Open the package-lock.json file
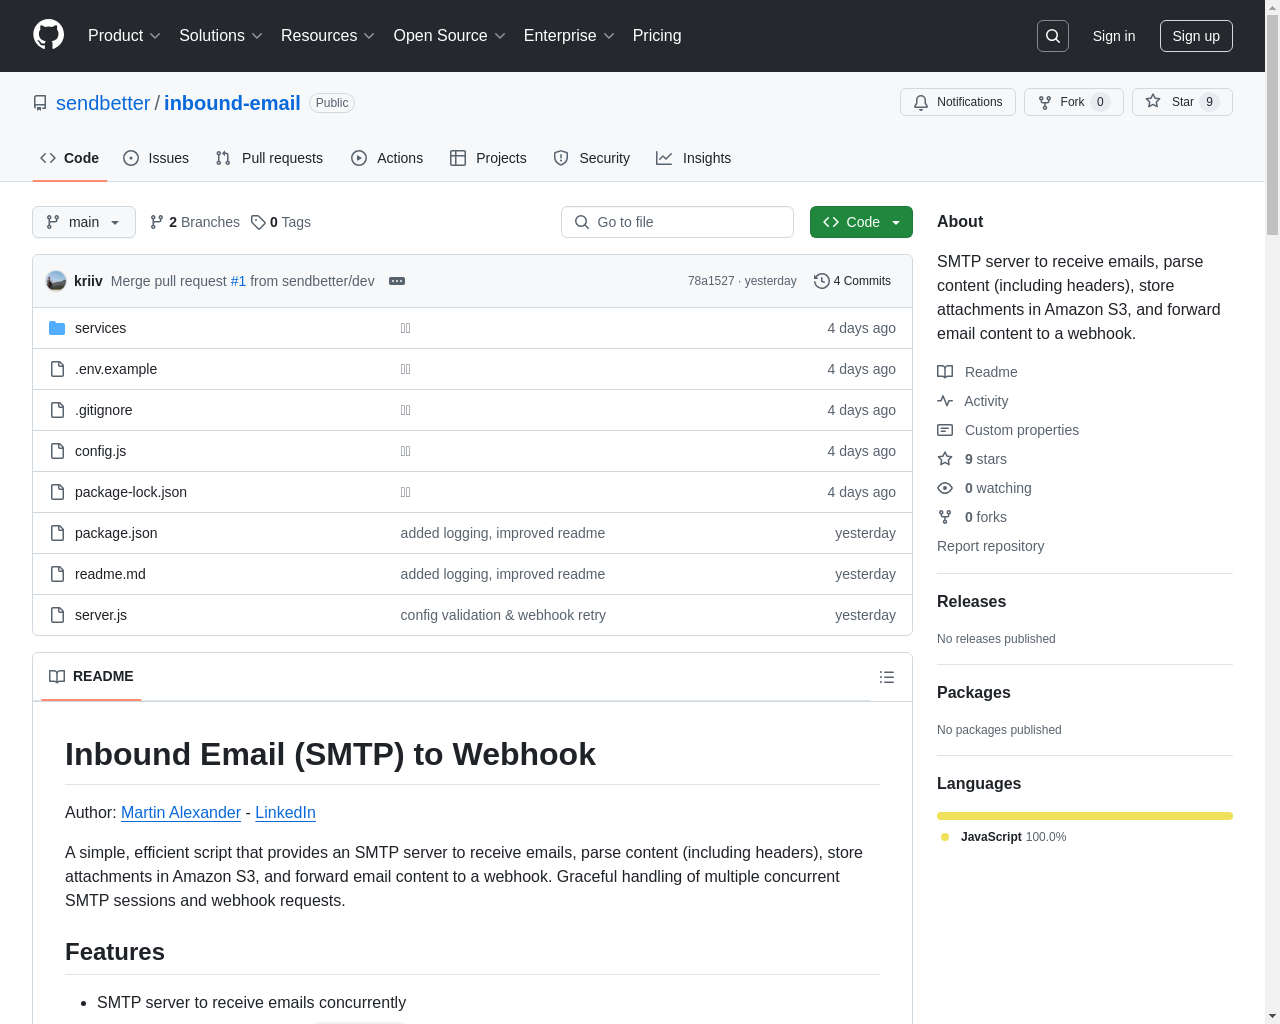This screenshot has height=1024, width=1280. (x=131, y=492)
